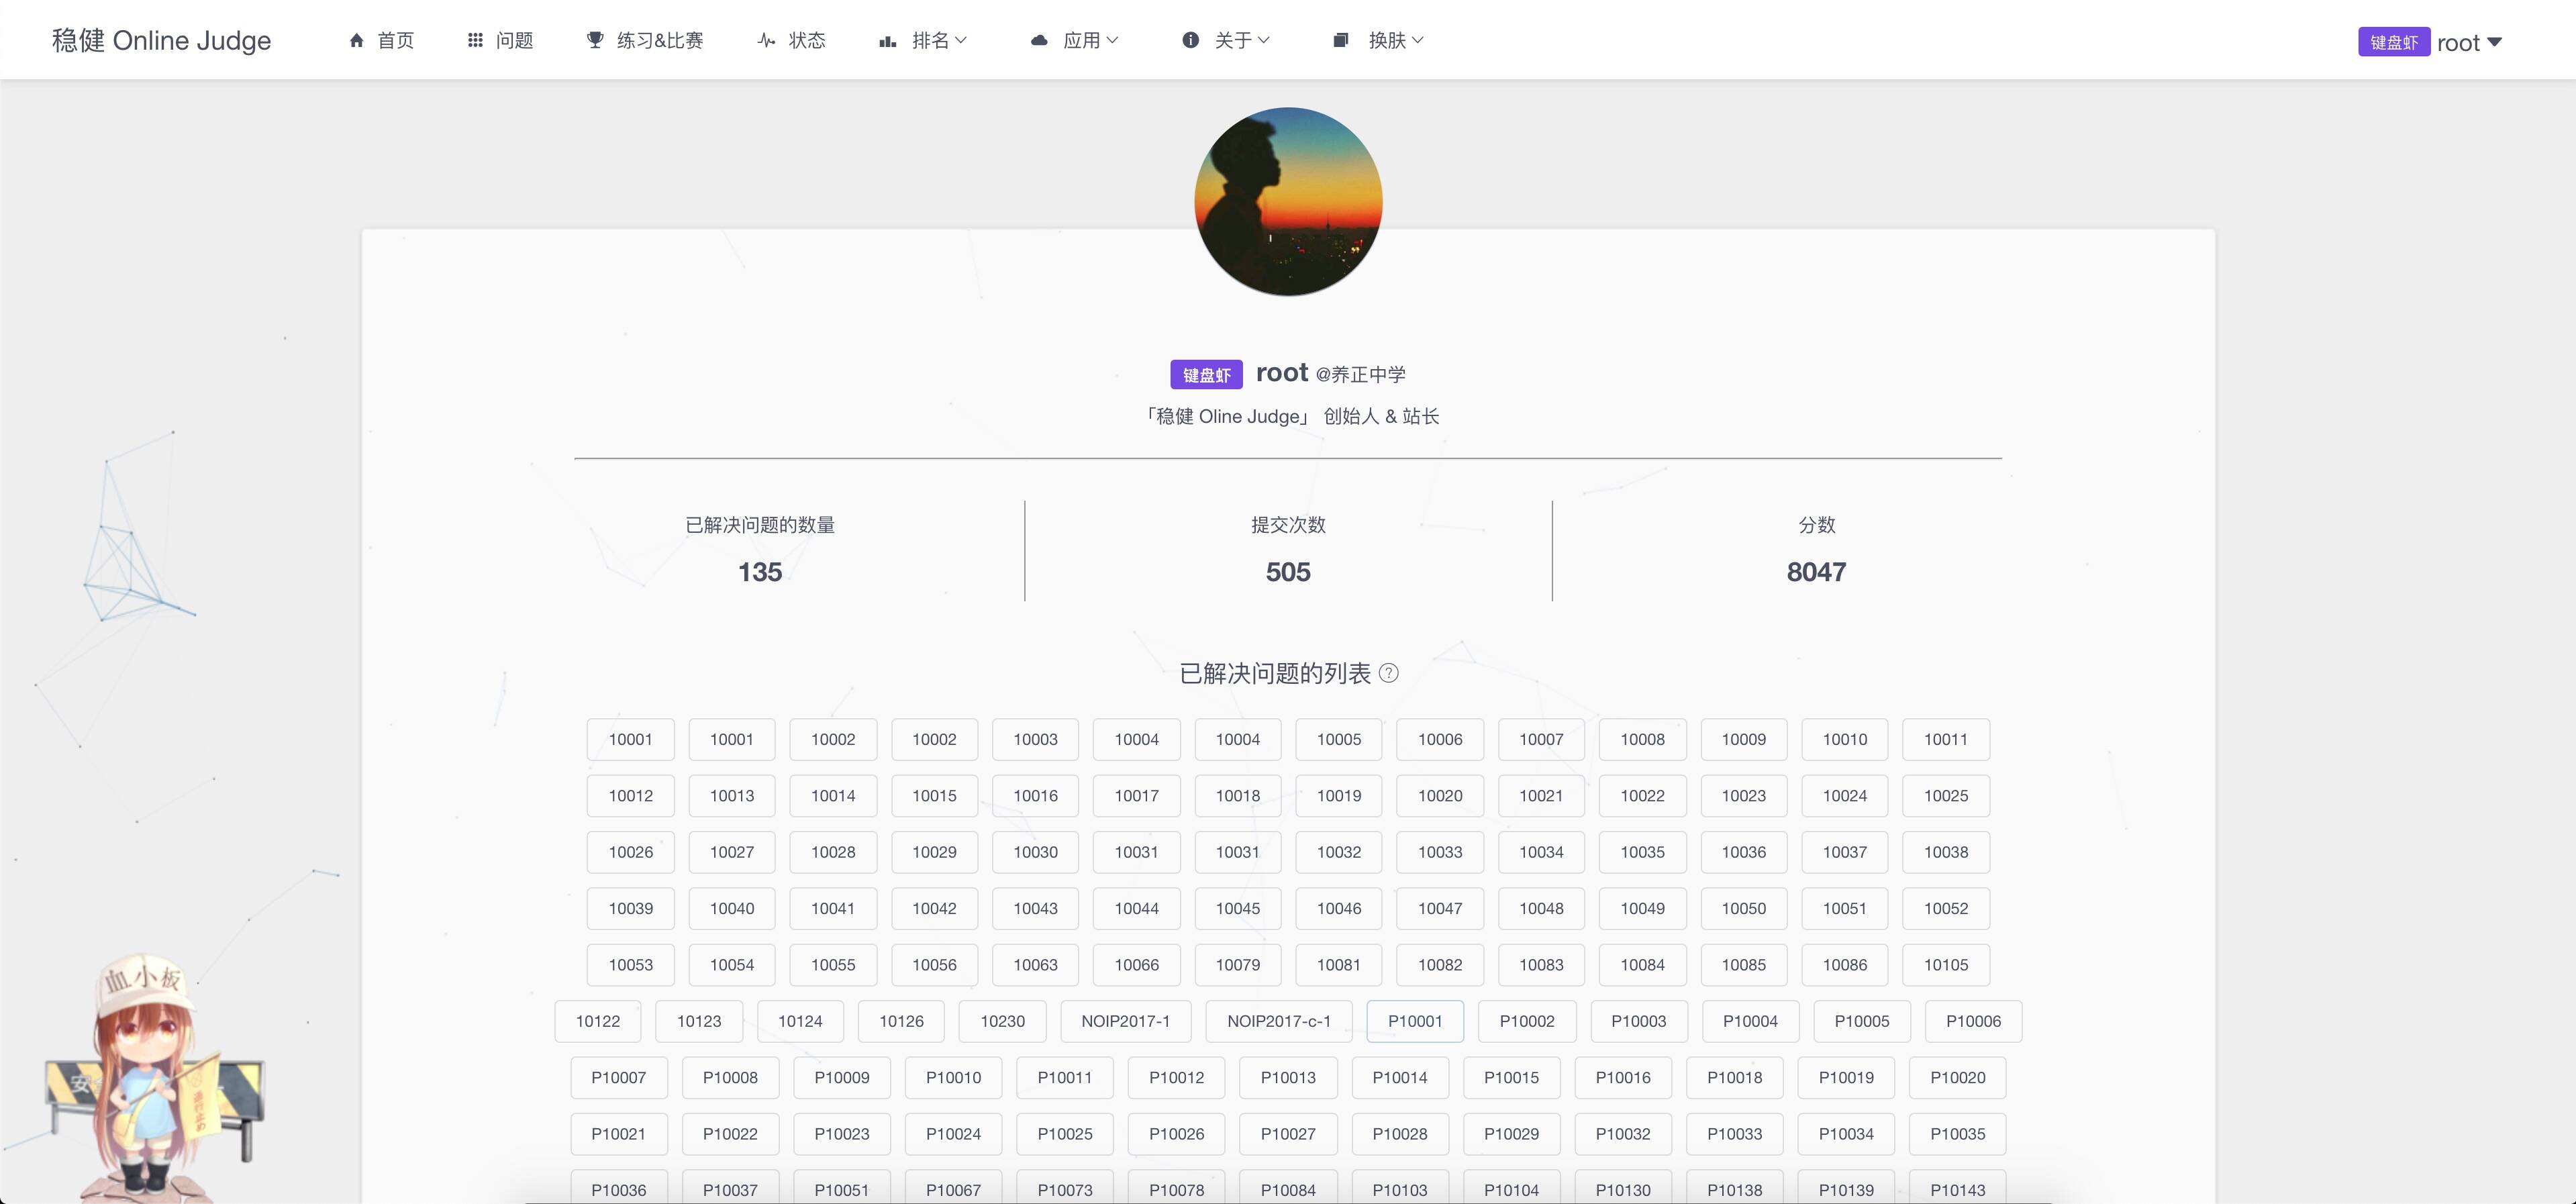
Task: Click the trophy icon for 练习&比赛
Action: click(595, 40)
